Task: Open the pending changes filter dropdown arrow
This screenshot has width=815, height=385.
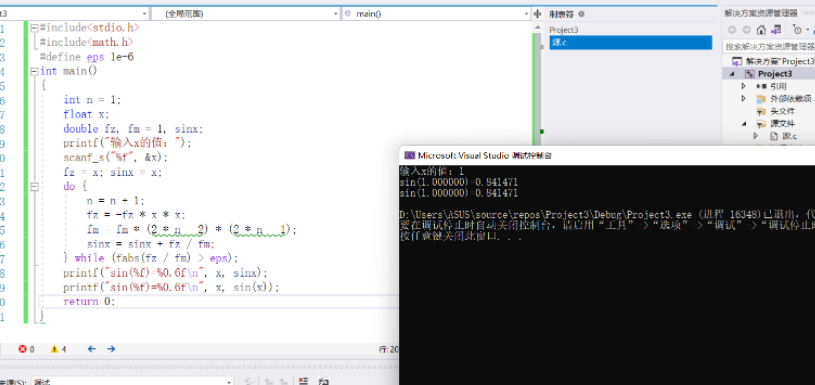Action: 807,30
